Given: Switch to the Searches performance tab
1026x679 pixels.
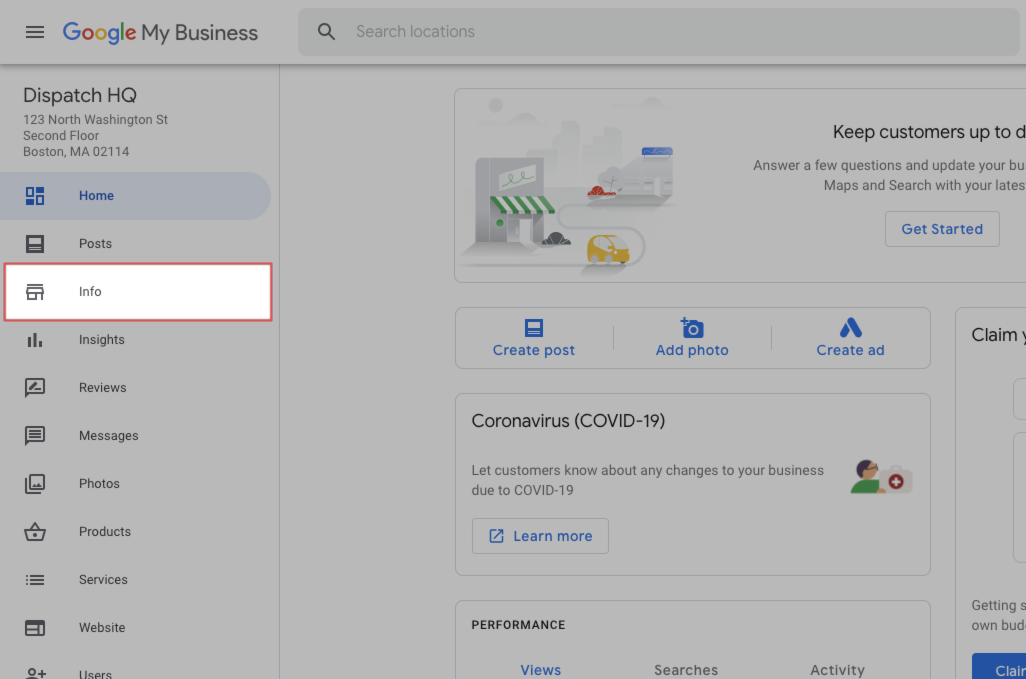Looking at the screenshot, I should click(686, 670).
